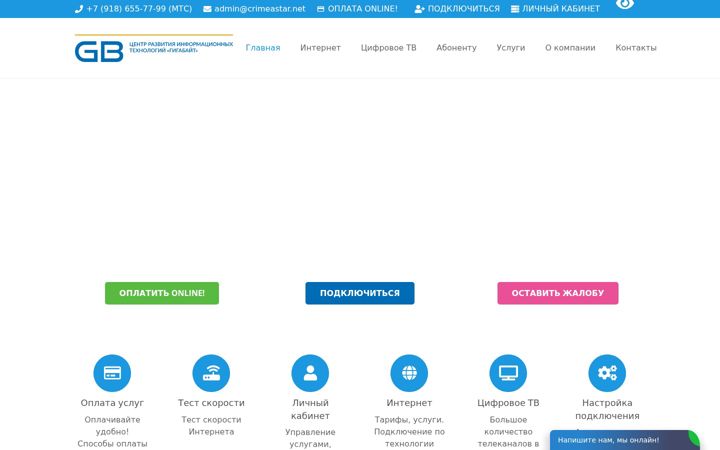
Task: Click the admin@crimeastar.net email link
Action: (260, 9)
